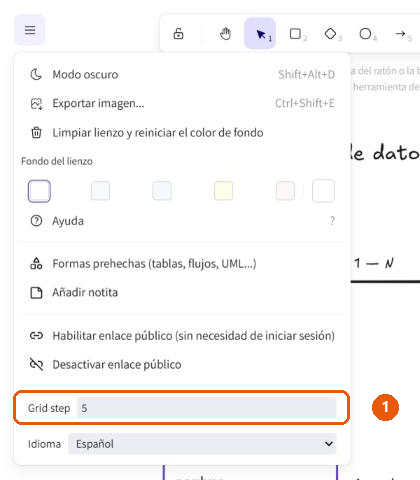Click the moon icon beside Modo oscuro

36,74
